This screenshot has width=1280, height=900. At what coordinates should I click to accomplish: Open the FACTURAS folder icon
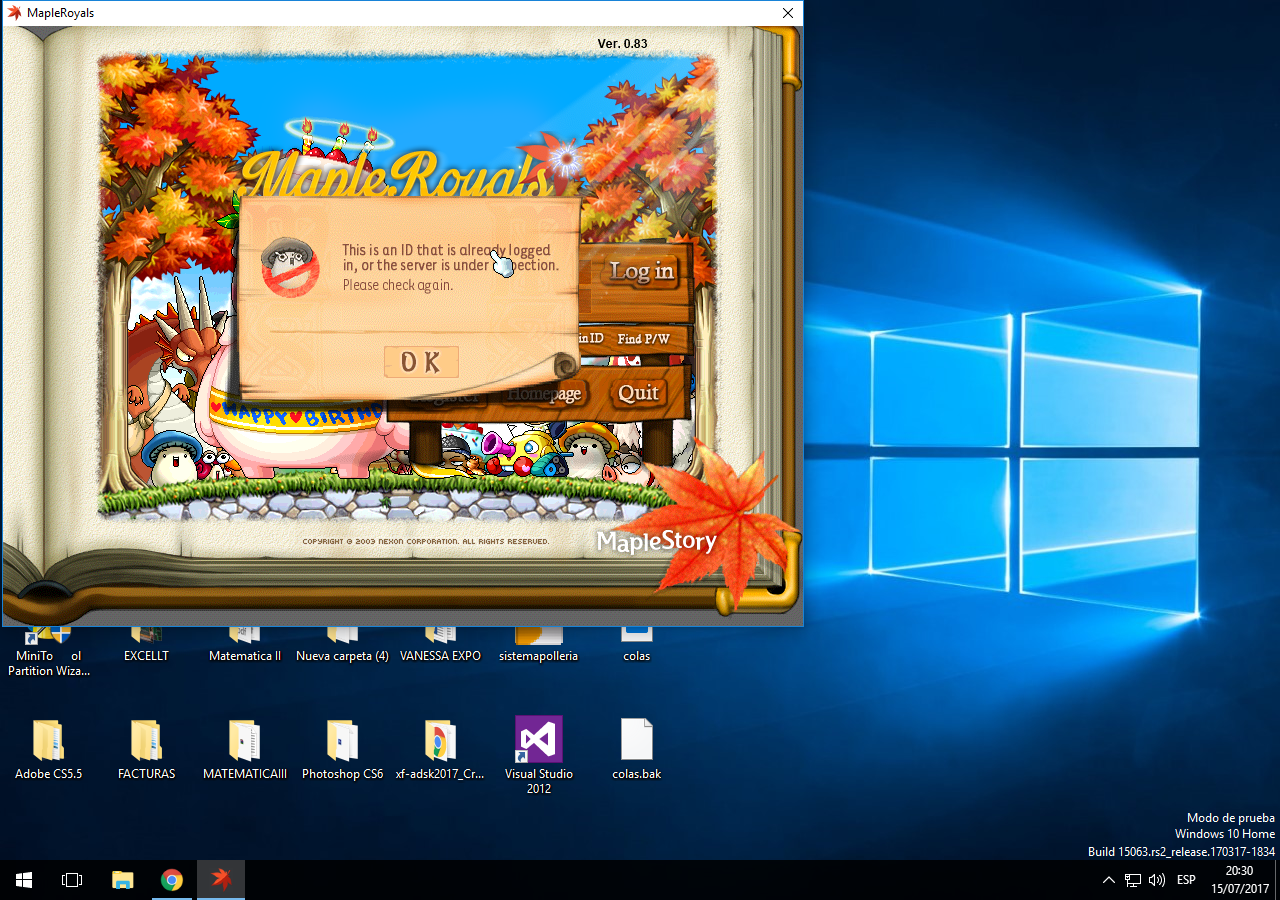(146, 740)
